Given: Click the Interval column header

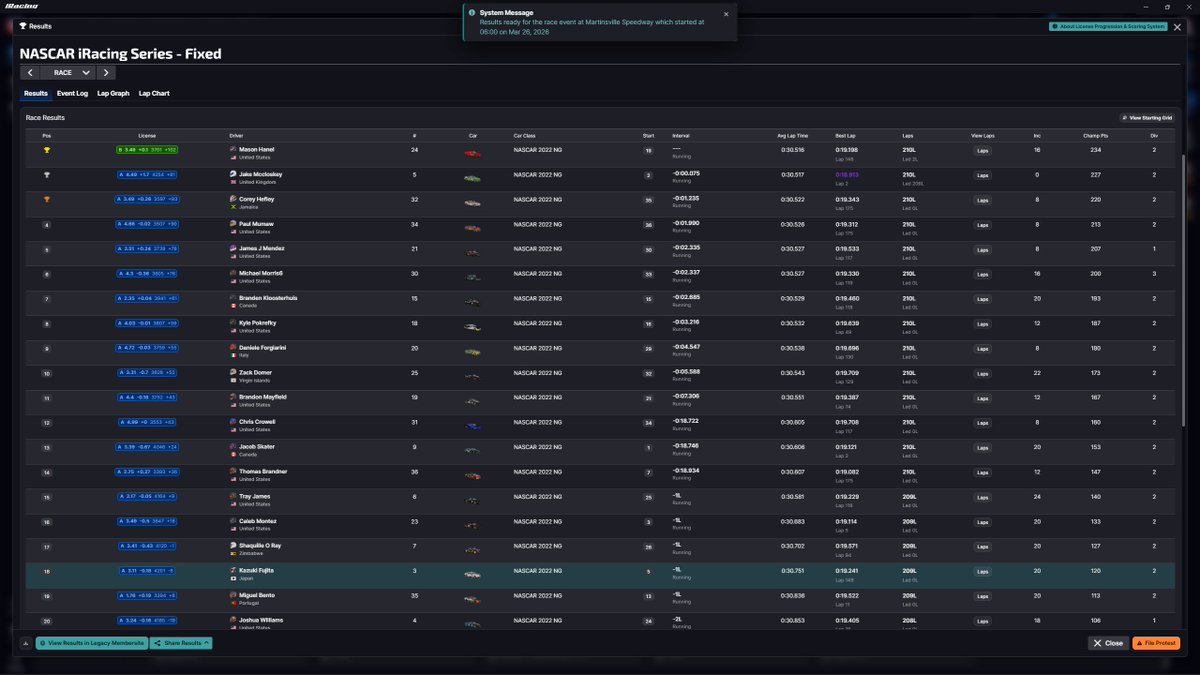Looking at the screenshot, I should coord(681,135).
